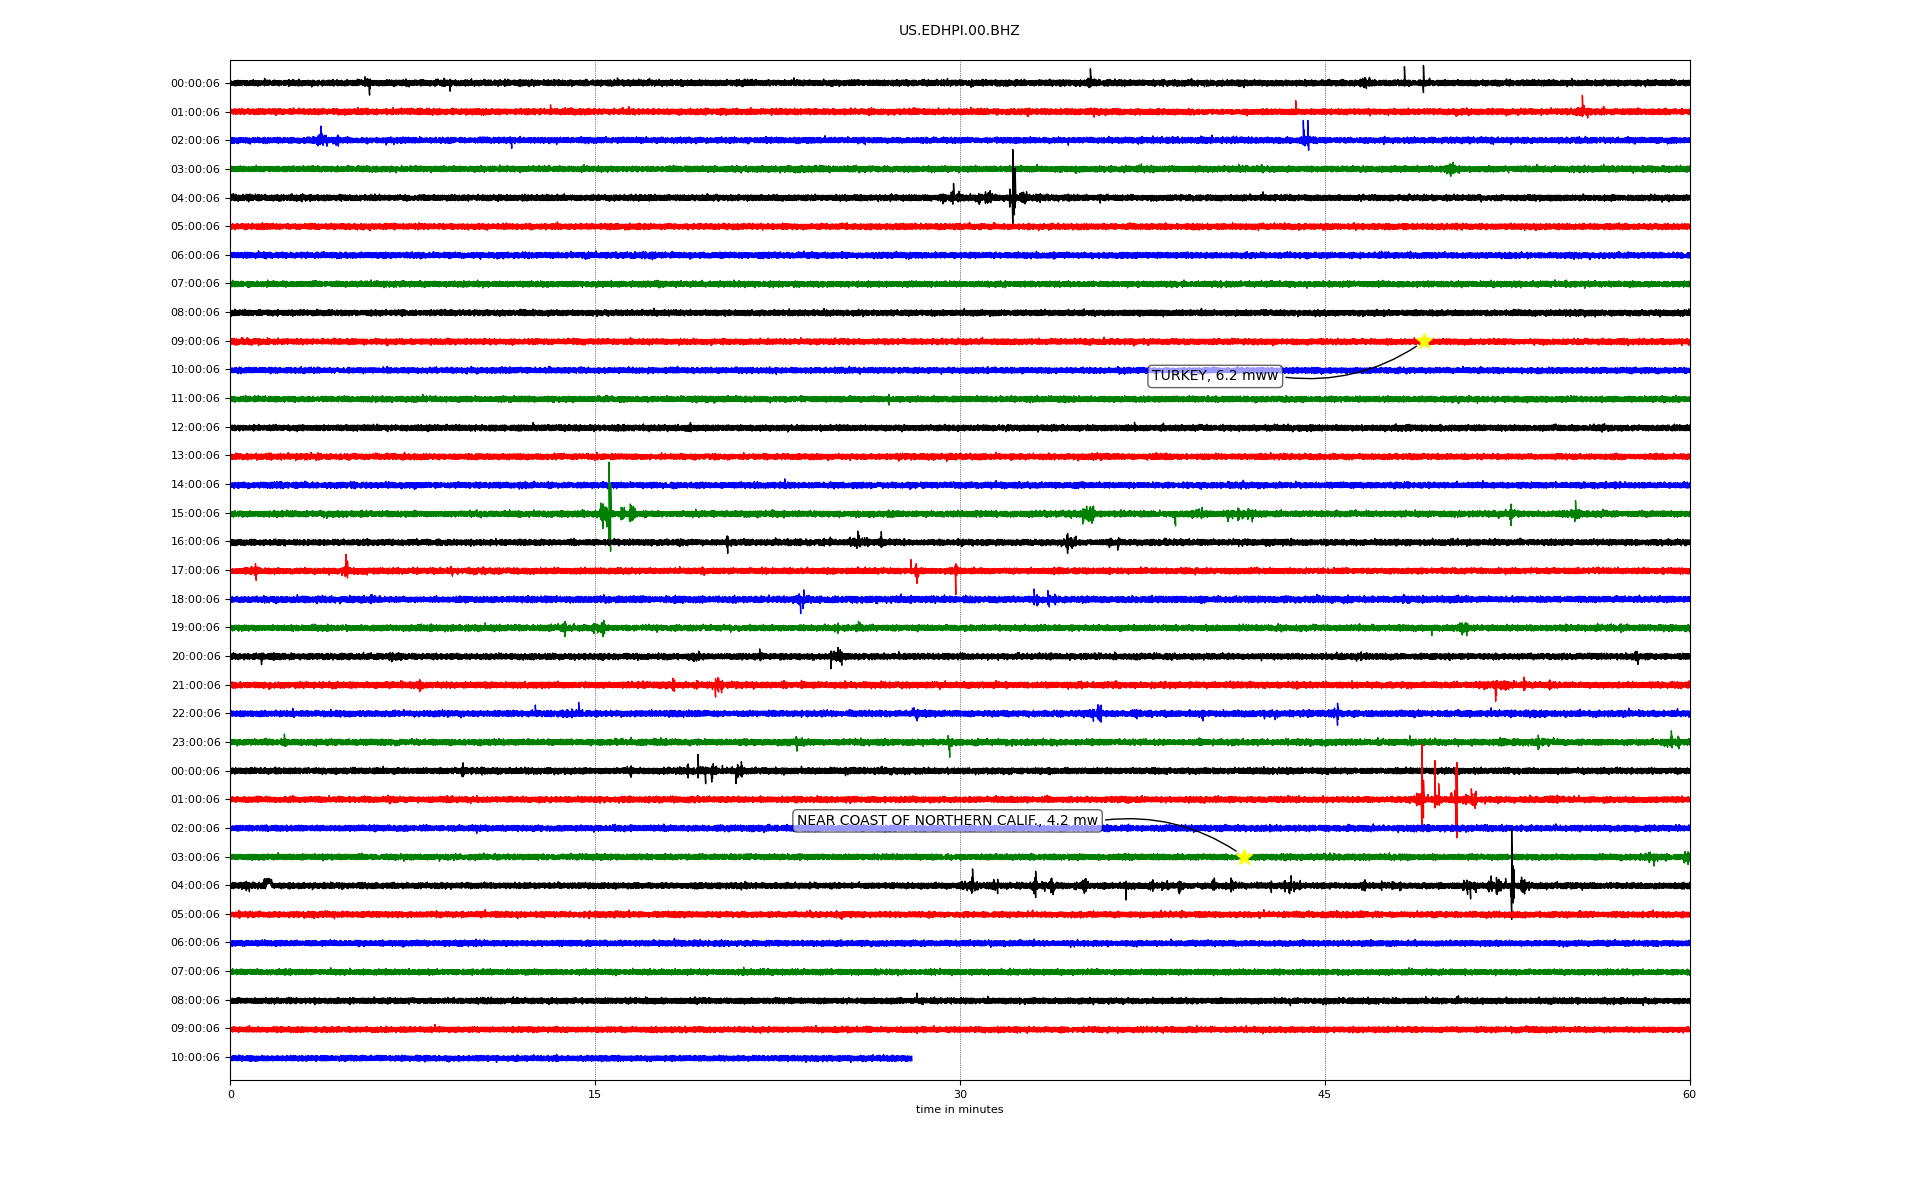Viewport: 1920px width, 1200px height.
Task: Click the 03:00:06 label on the California star's row
Action: click(195, 858)
